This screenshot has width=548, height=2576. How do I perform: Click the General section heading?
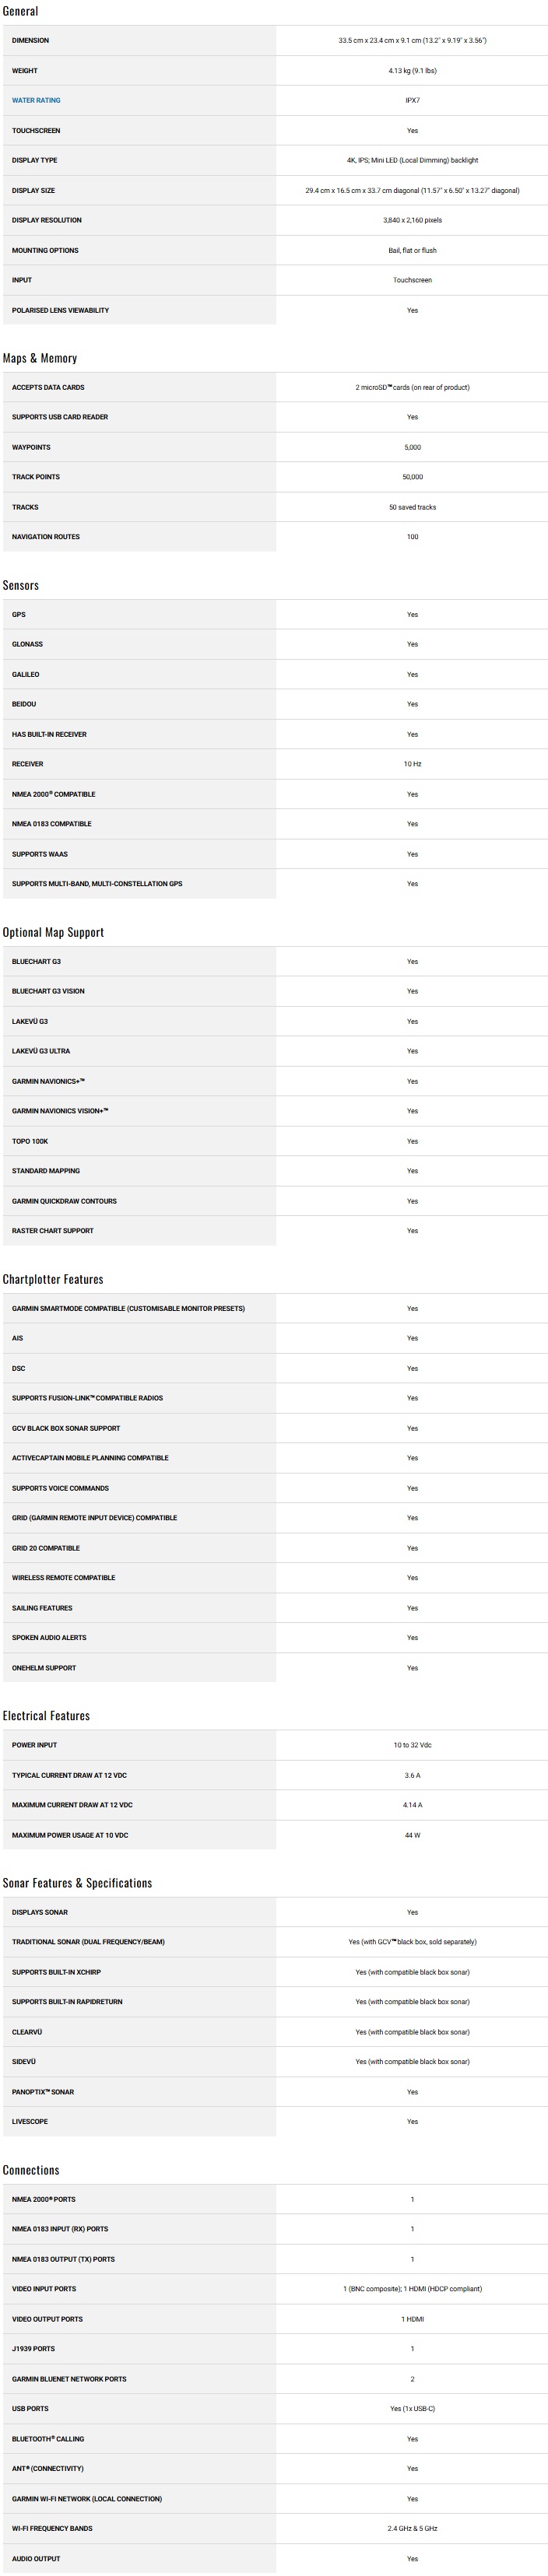pos(20,11)
